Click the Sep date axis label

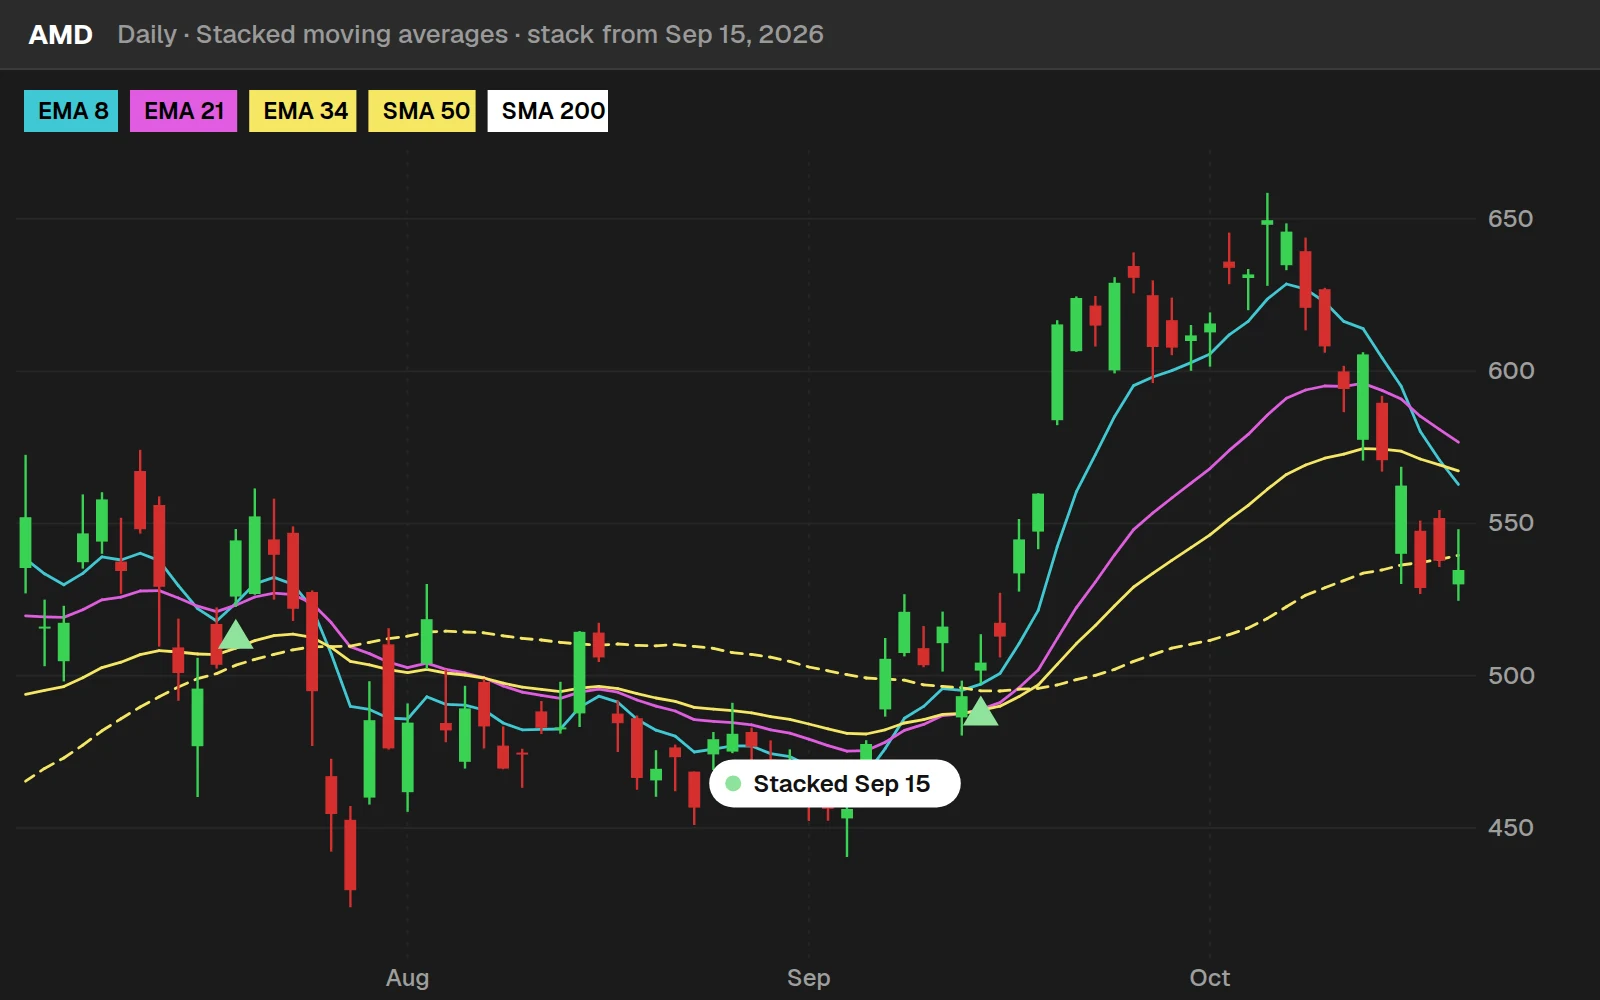point(809,978)
